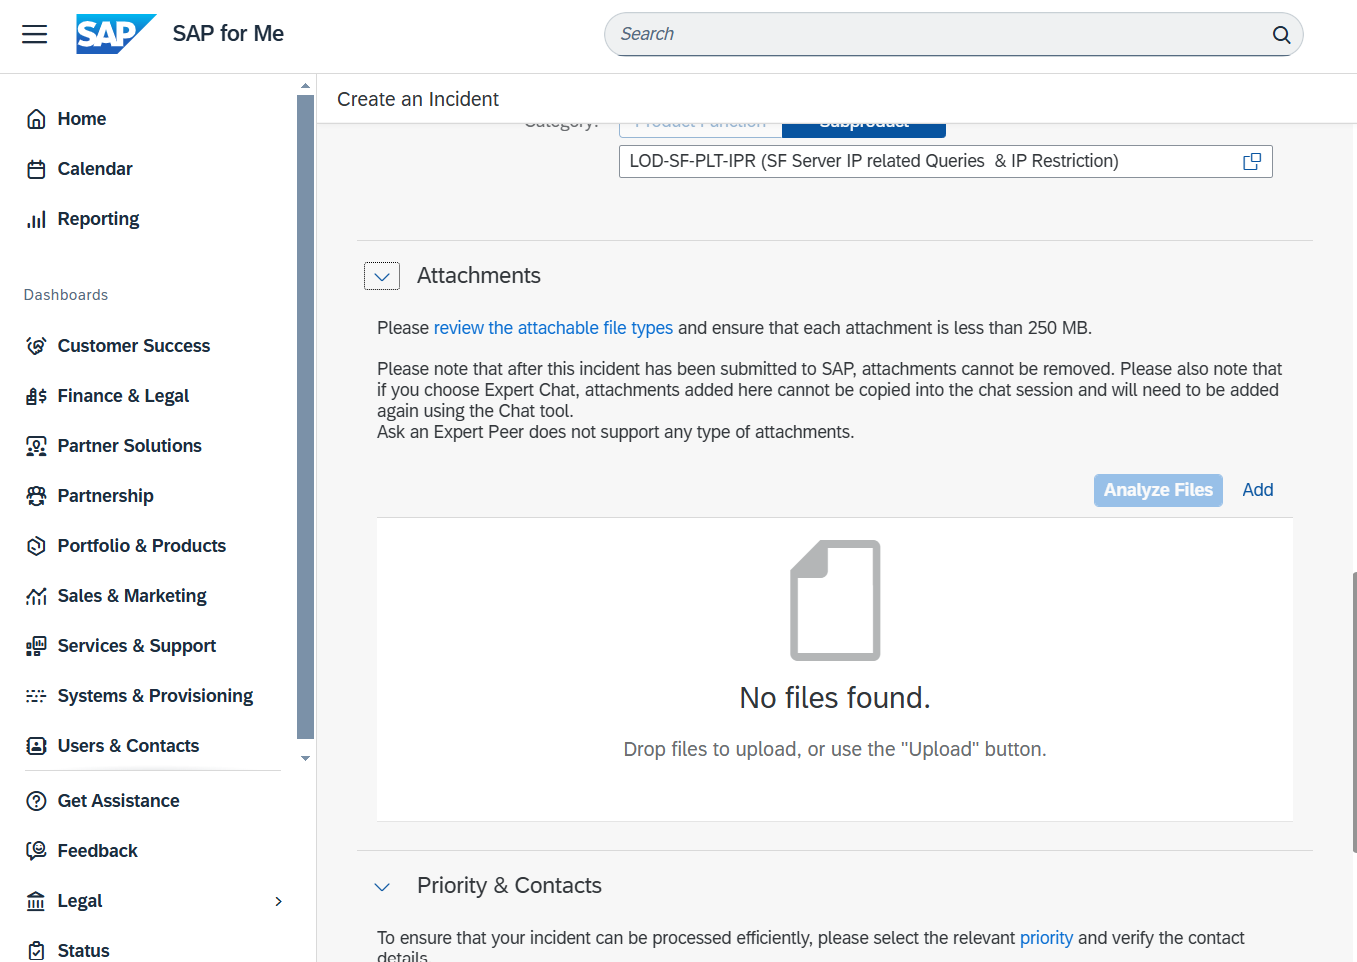Click the Legal building icon
The width and height of the screenshot is (1357, 962).
36,901
